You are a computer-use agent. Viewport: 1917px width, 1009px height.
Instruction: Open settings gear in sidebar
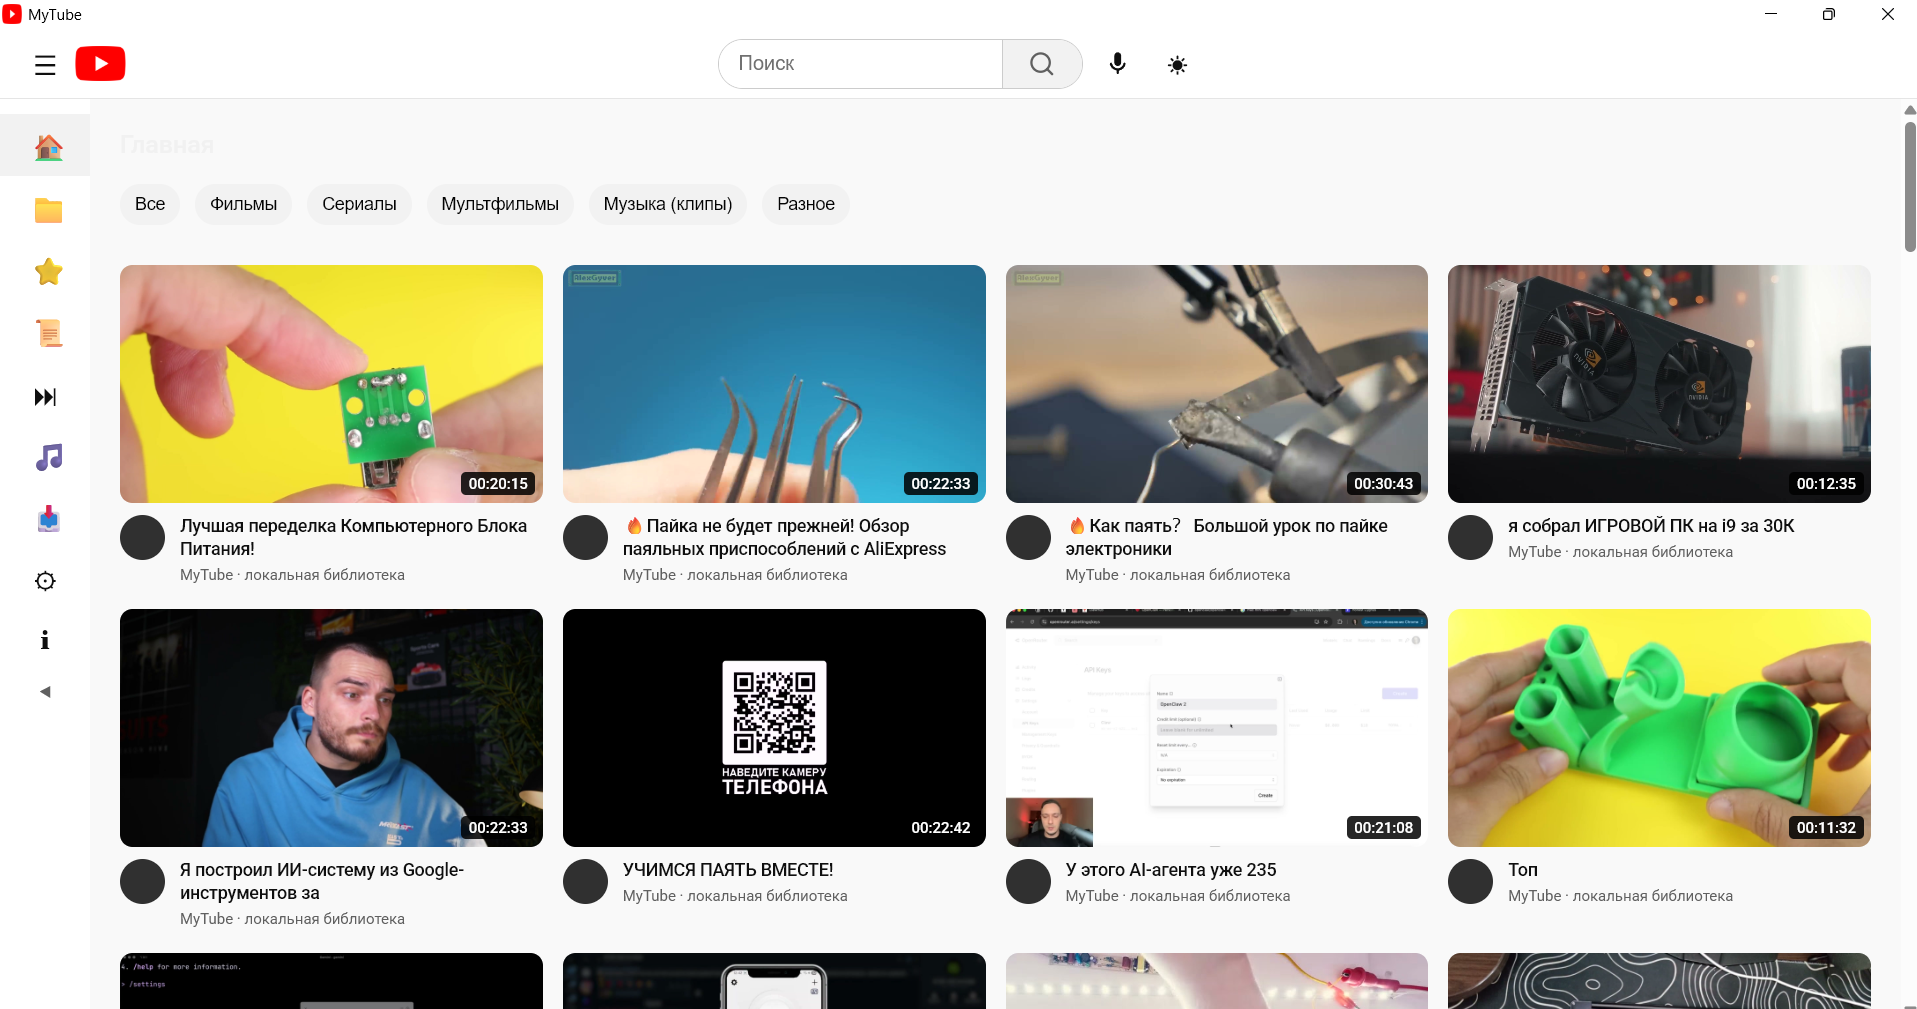point(45,581)
